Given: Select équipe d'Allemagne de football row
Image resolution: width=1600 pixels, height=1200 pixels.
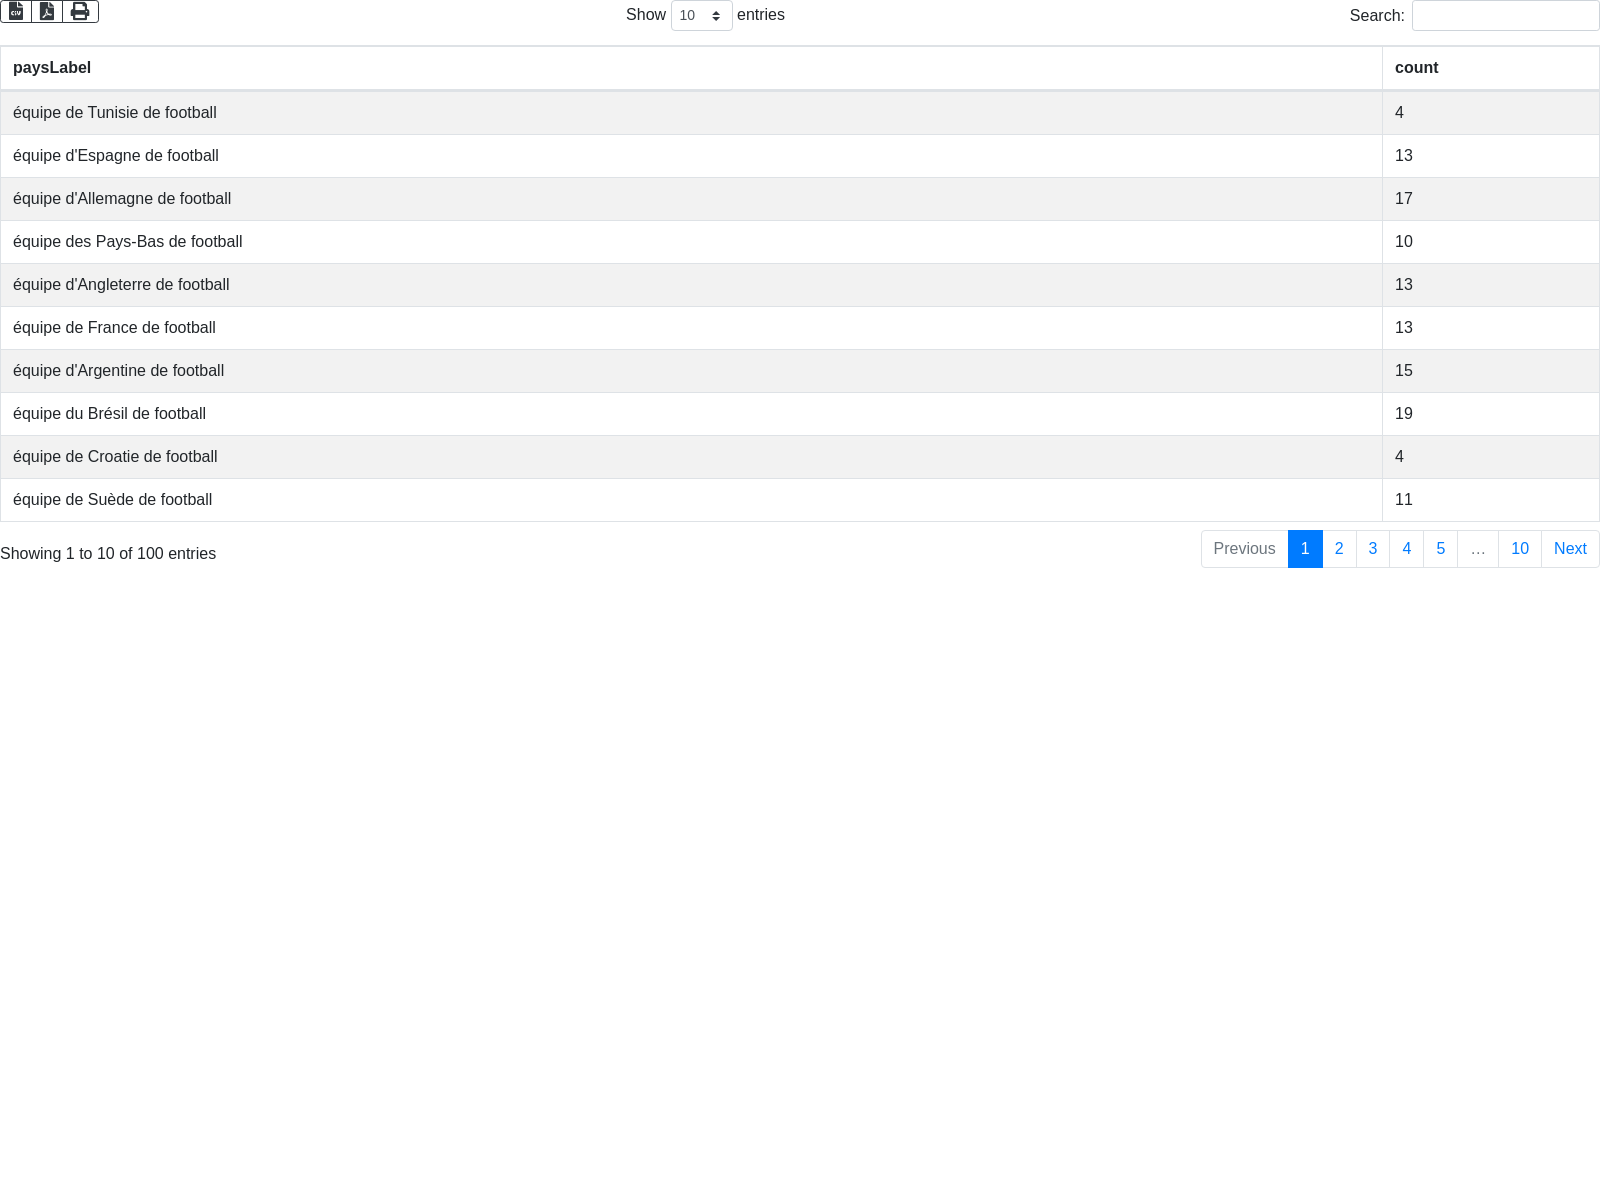Looking at the screenshot, I should [x=122, y=199].
